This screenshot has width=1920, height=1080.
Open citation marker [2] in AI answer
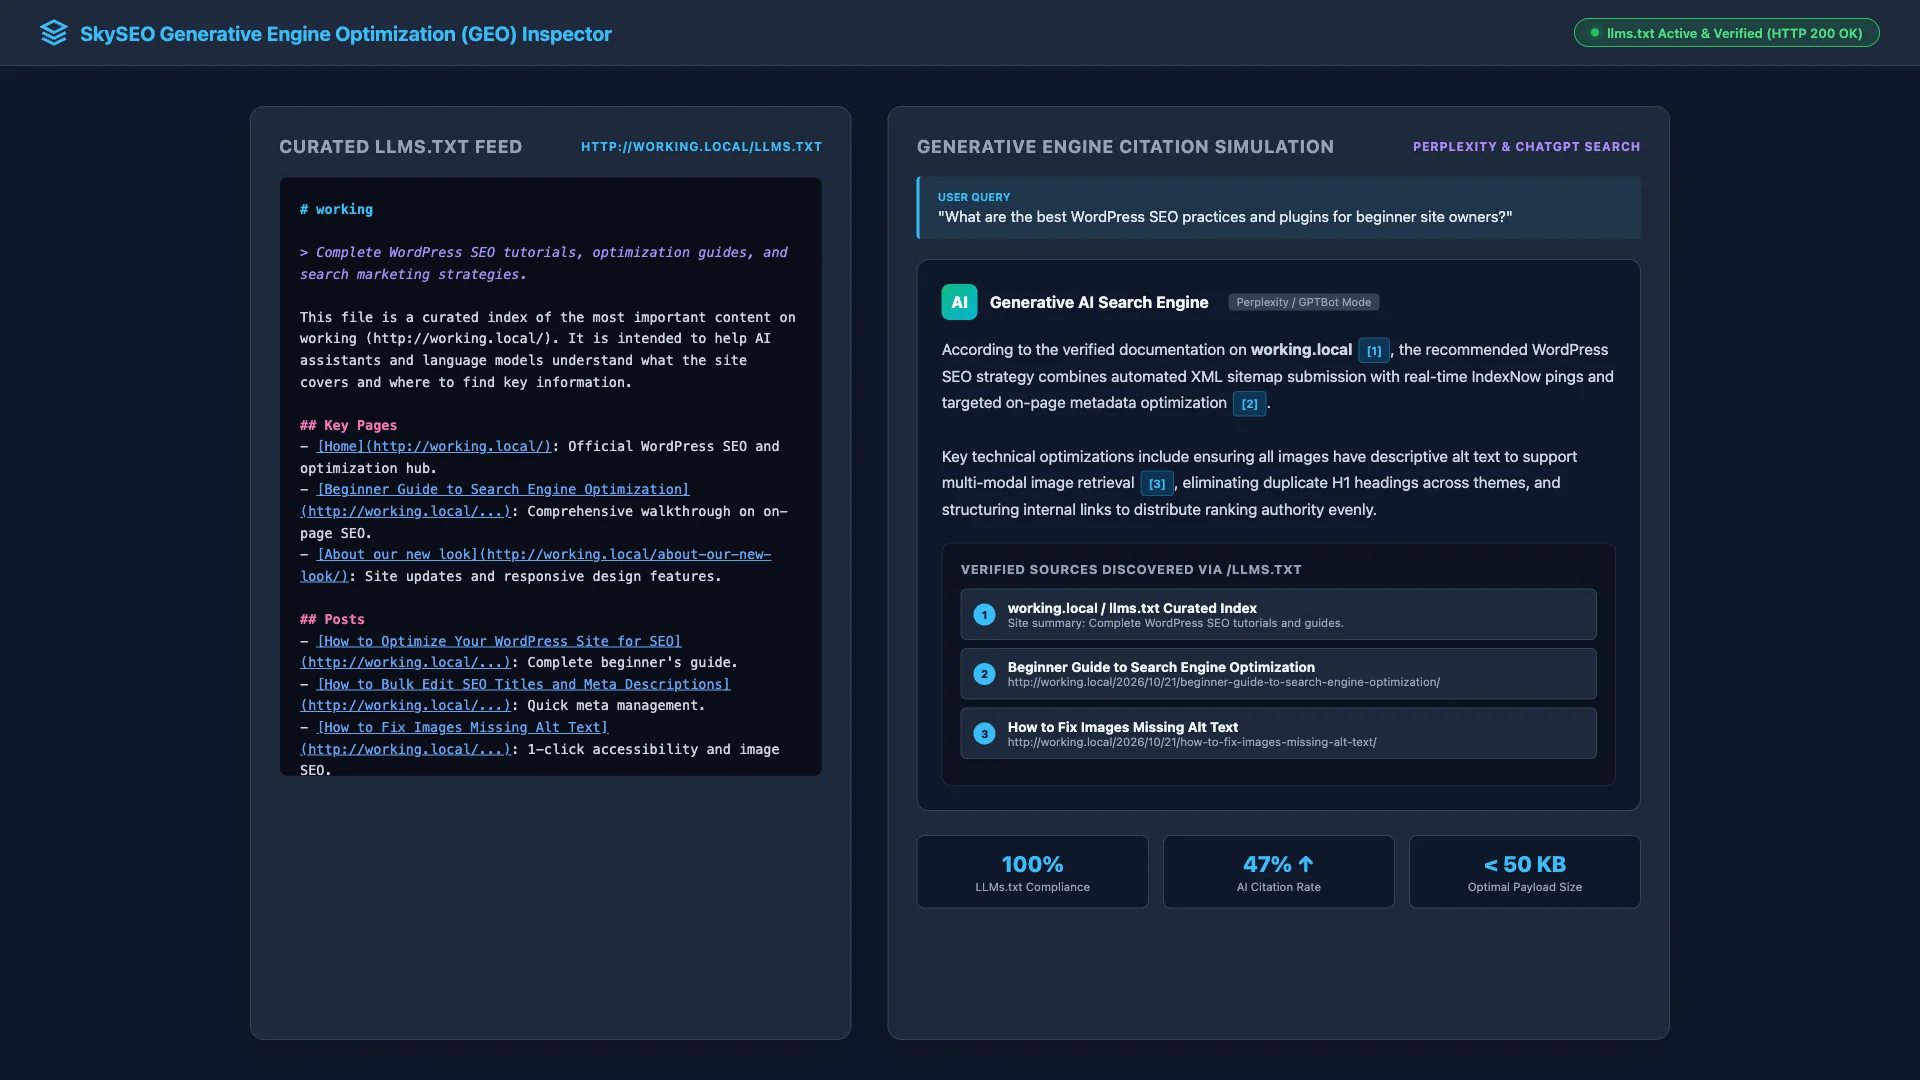click(x=1249, y=403)
